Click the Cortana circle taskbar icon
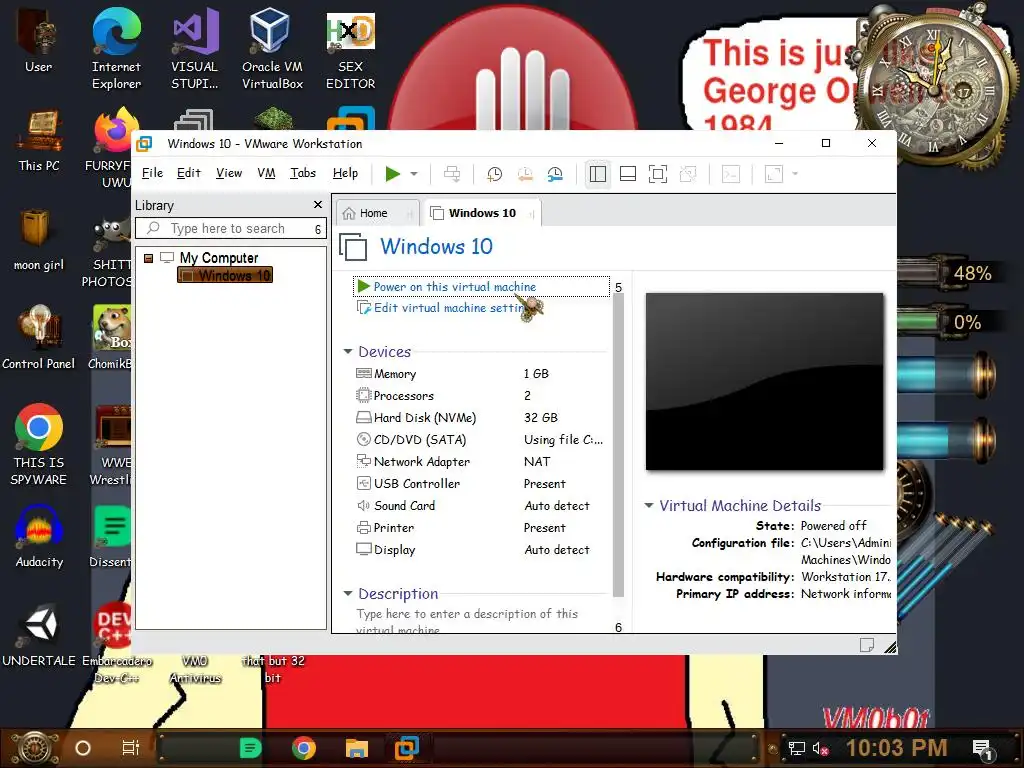 (83, 748)
